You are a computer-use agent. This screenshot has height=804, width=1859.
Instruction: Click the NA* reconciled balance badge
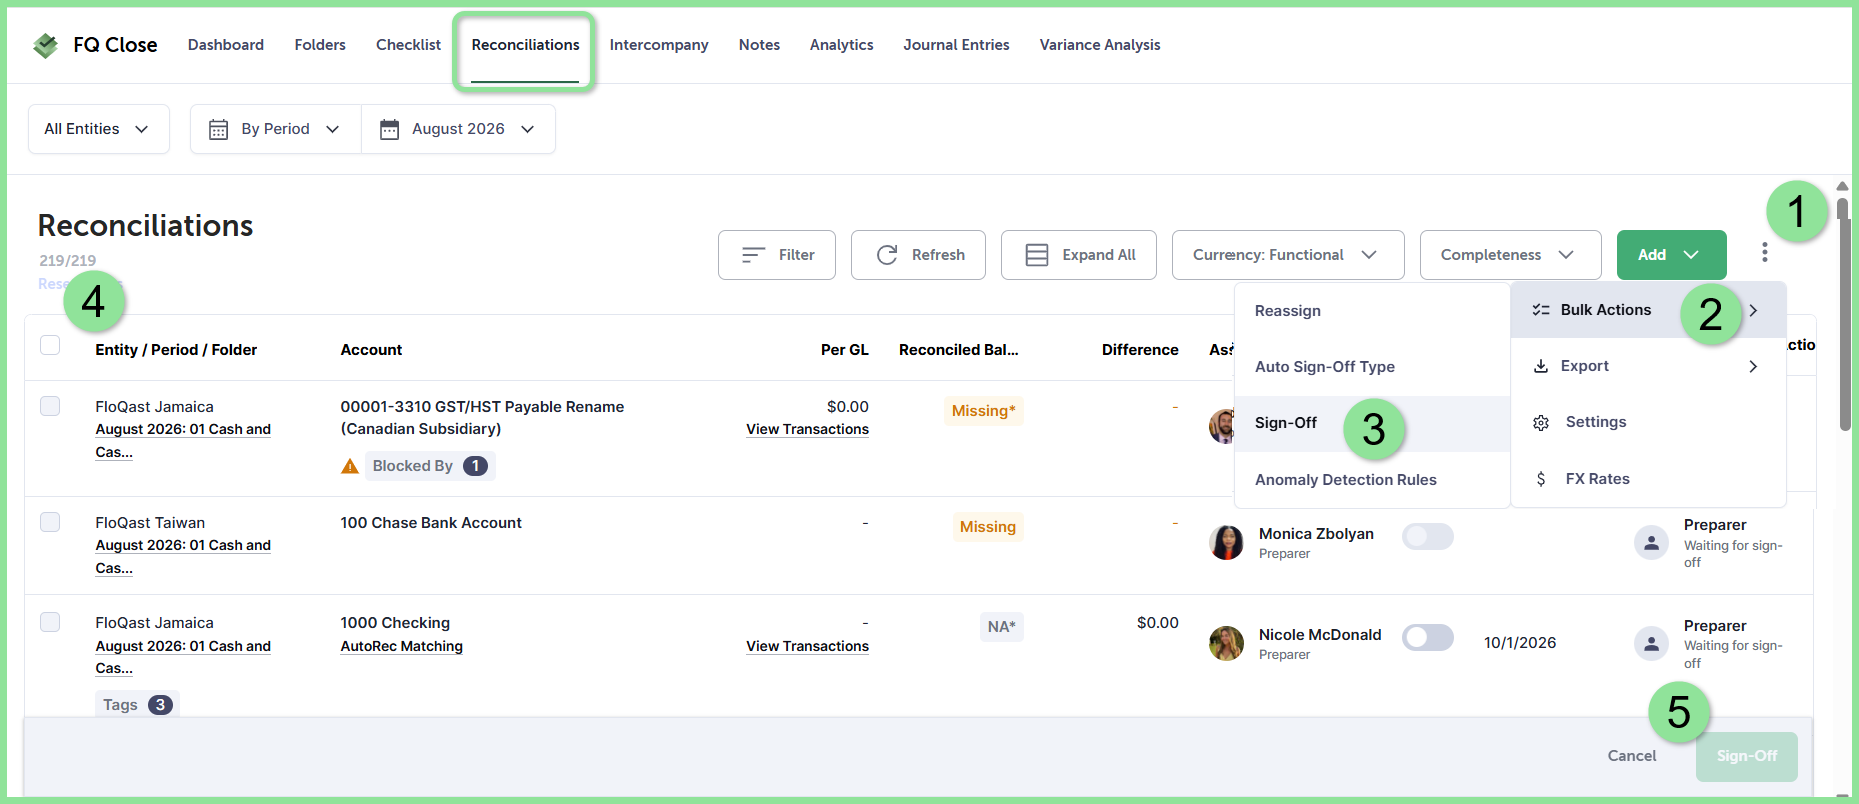(x=1001, y=627)
